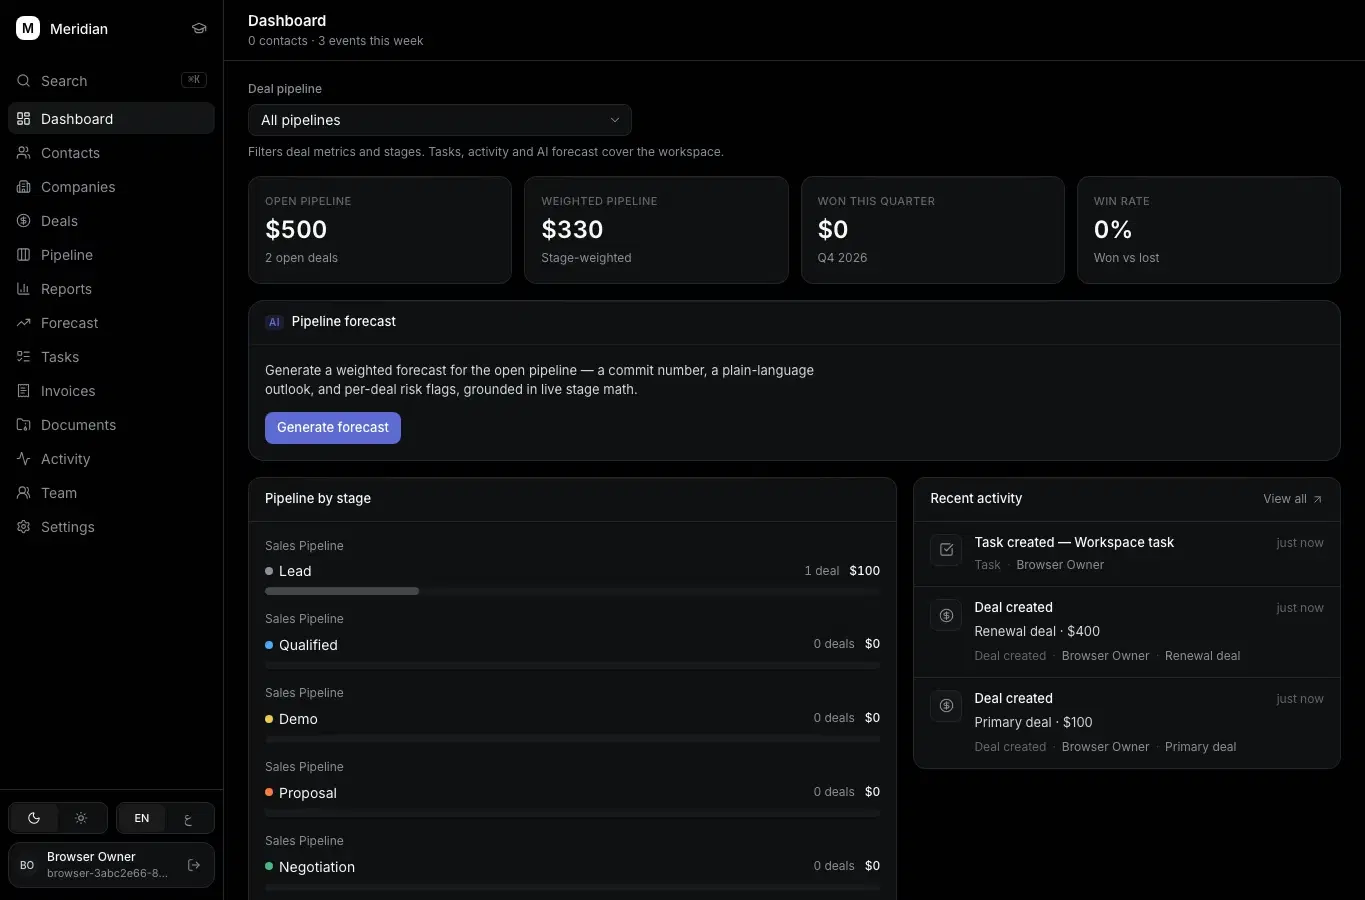Screen dimensions: 1365x900
Task: Click the Team users icon
Action: (23, 493)
